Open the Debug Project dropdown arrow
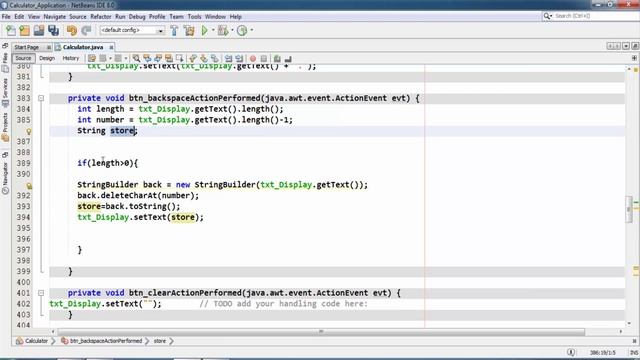The height and width of the screenshot is (360, 640). tap(232, 30)
